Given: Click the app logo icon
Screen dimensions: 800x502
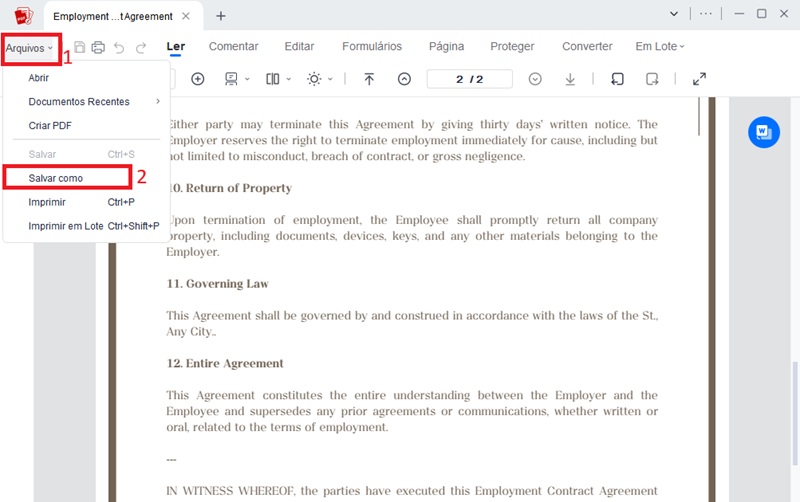Looking at the screenshot, I should point(23,16).
